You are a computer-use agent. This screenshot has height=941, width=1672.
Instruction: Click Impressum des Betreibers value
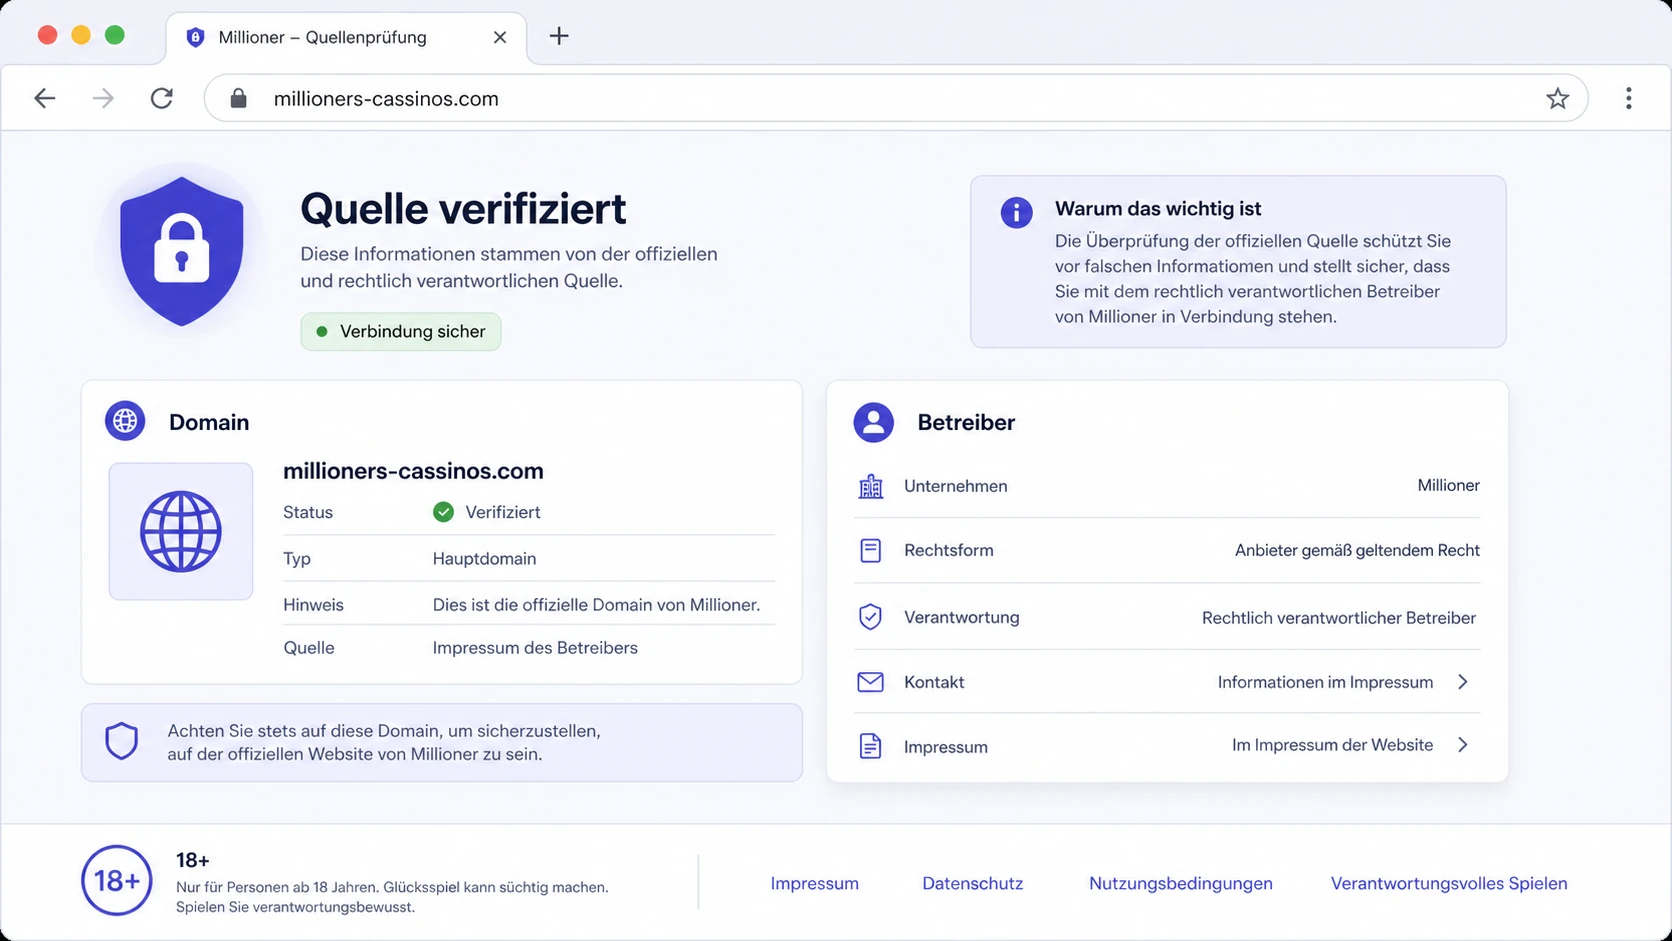click(x=535, y=648)
